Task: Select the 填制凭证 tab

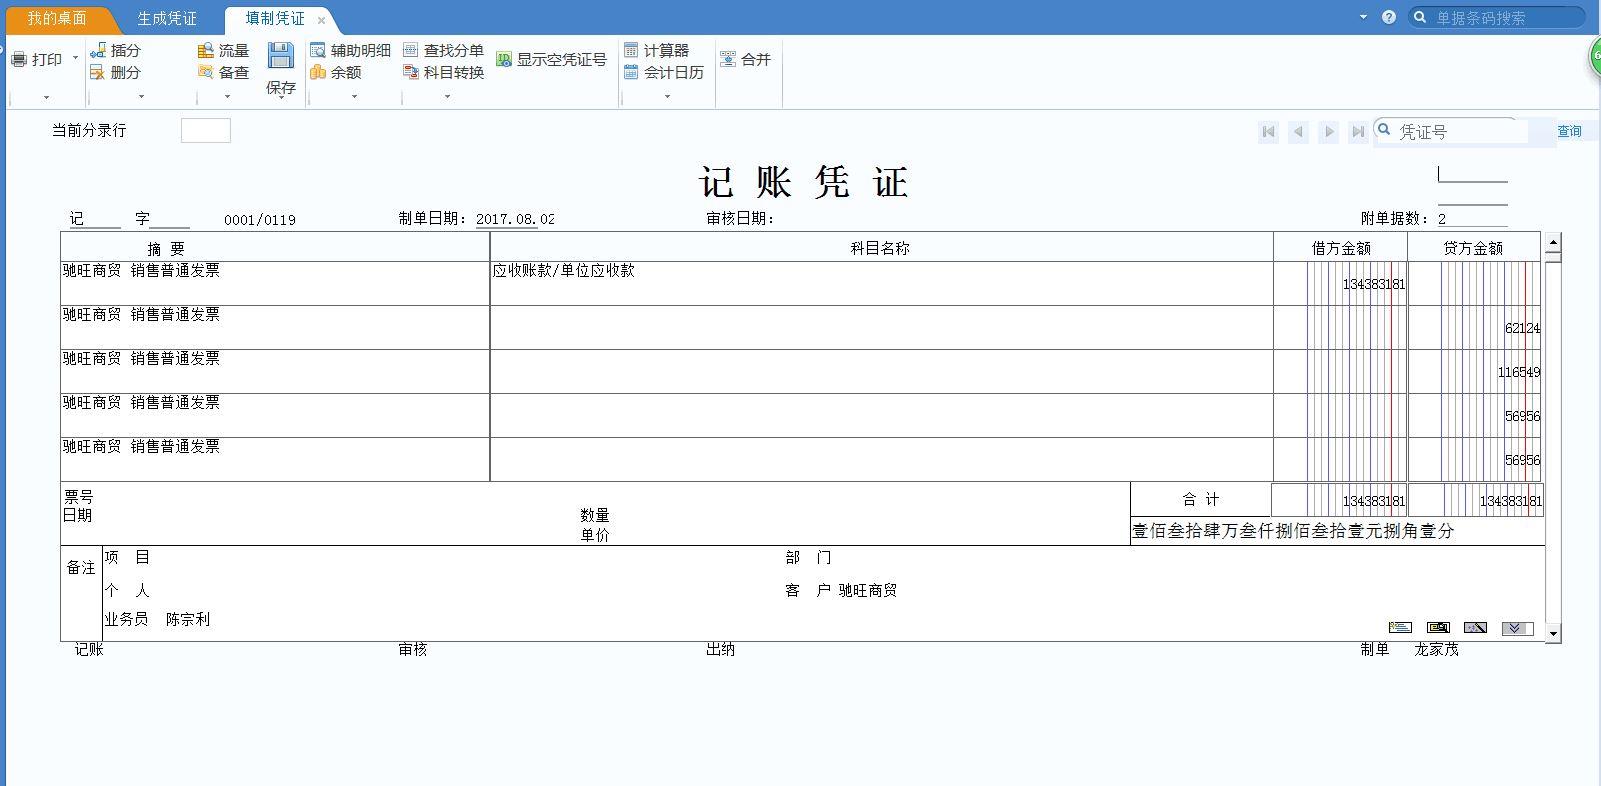Action: click(x=274, y=18)
